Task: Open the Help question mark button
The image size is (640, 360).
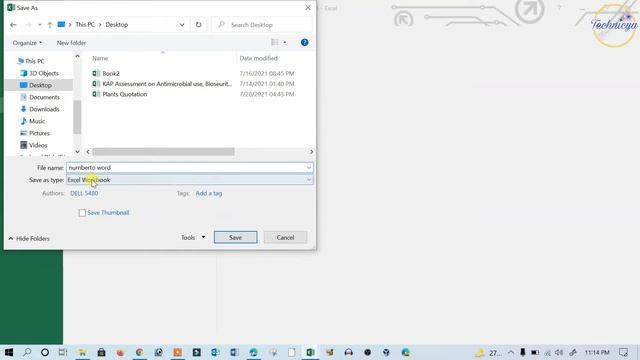Action: (x=304, y=42)
